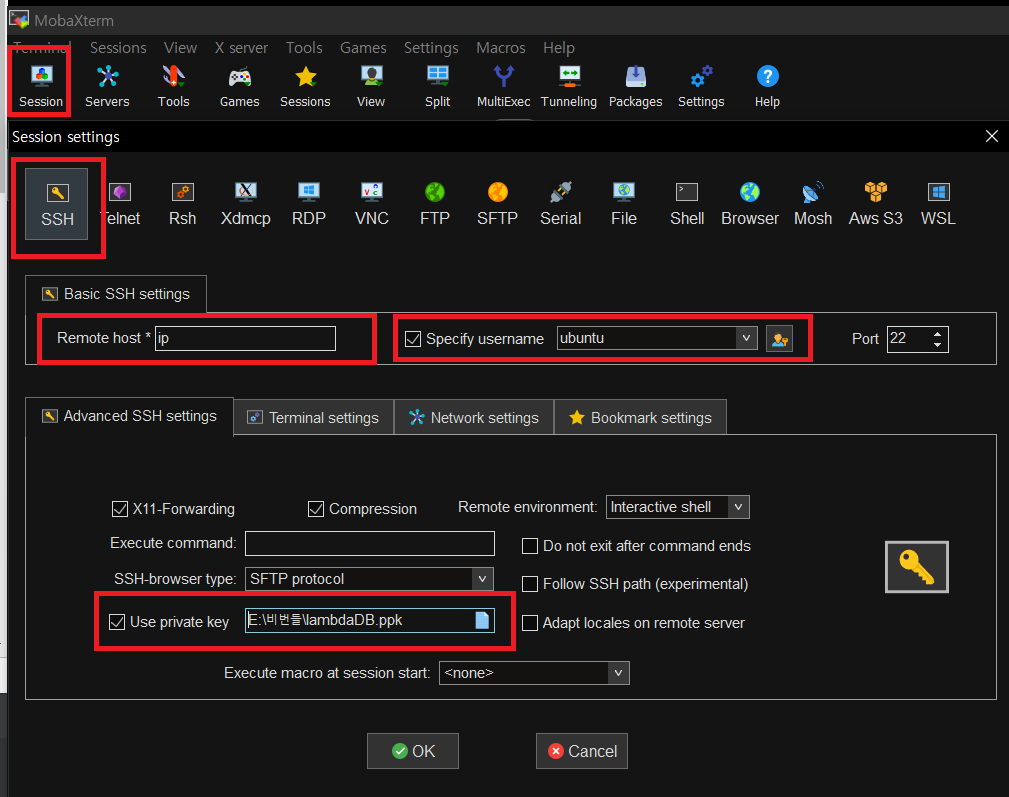1009x797 pixels.
Task: Select the File session type
Action: coord(624,204)
